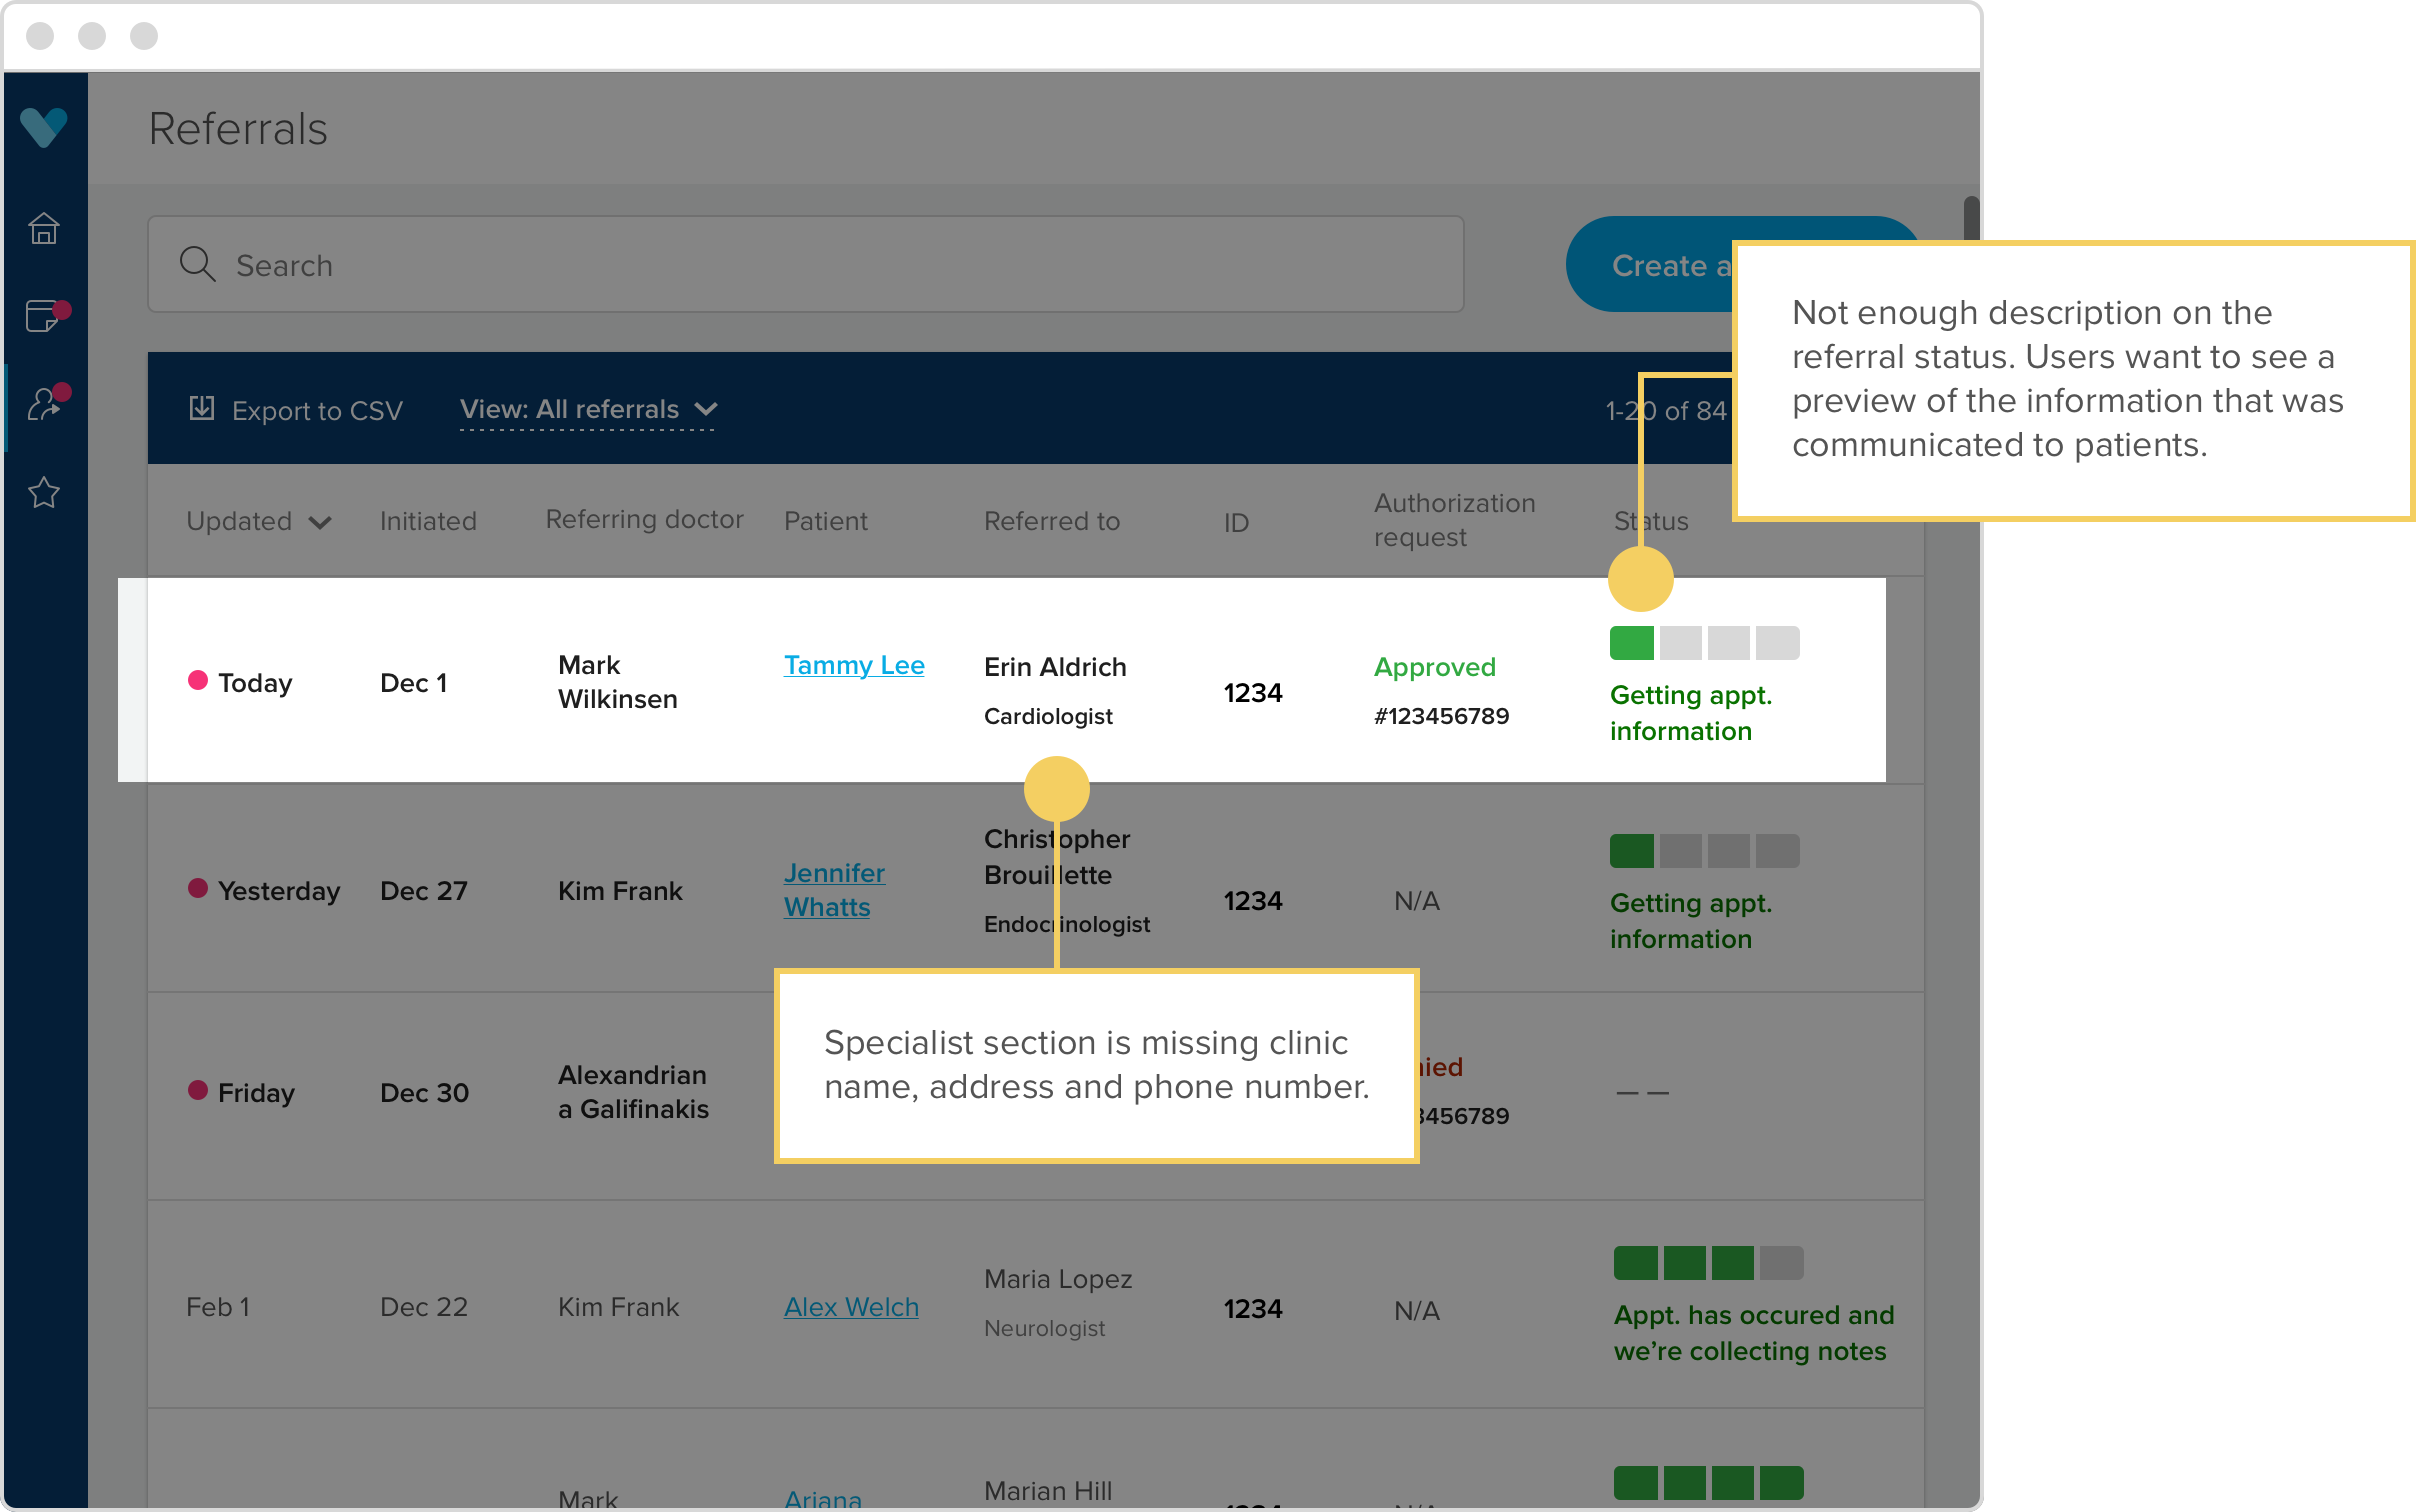Screen dimensions: 2416x1512
Task: Click the Referring doctor column header
Action: coord(644,520)
